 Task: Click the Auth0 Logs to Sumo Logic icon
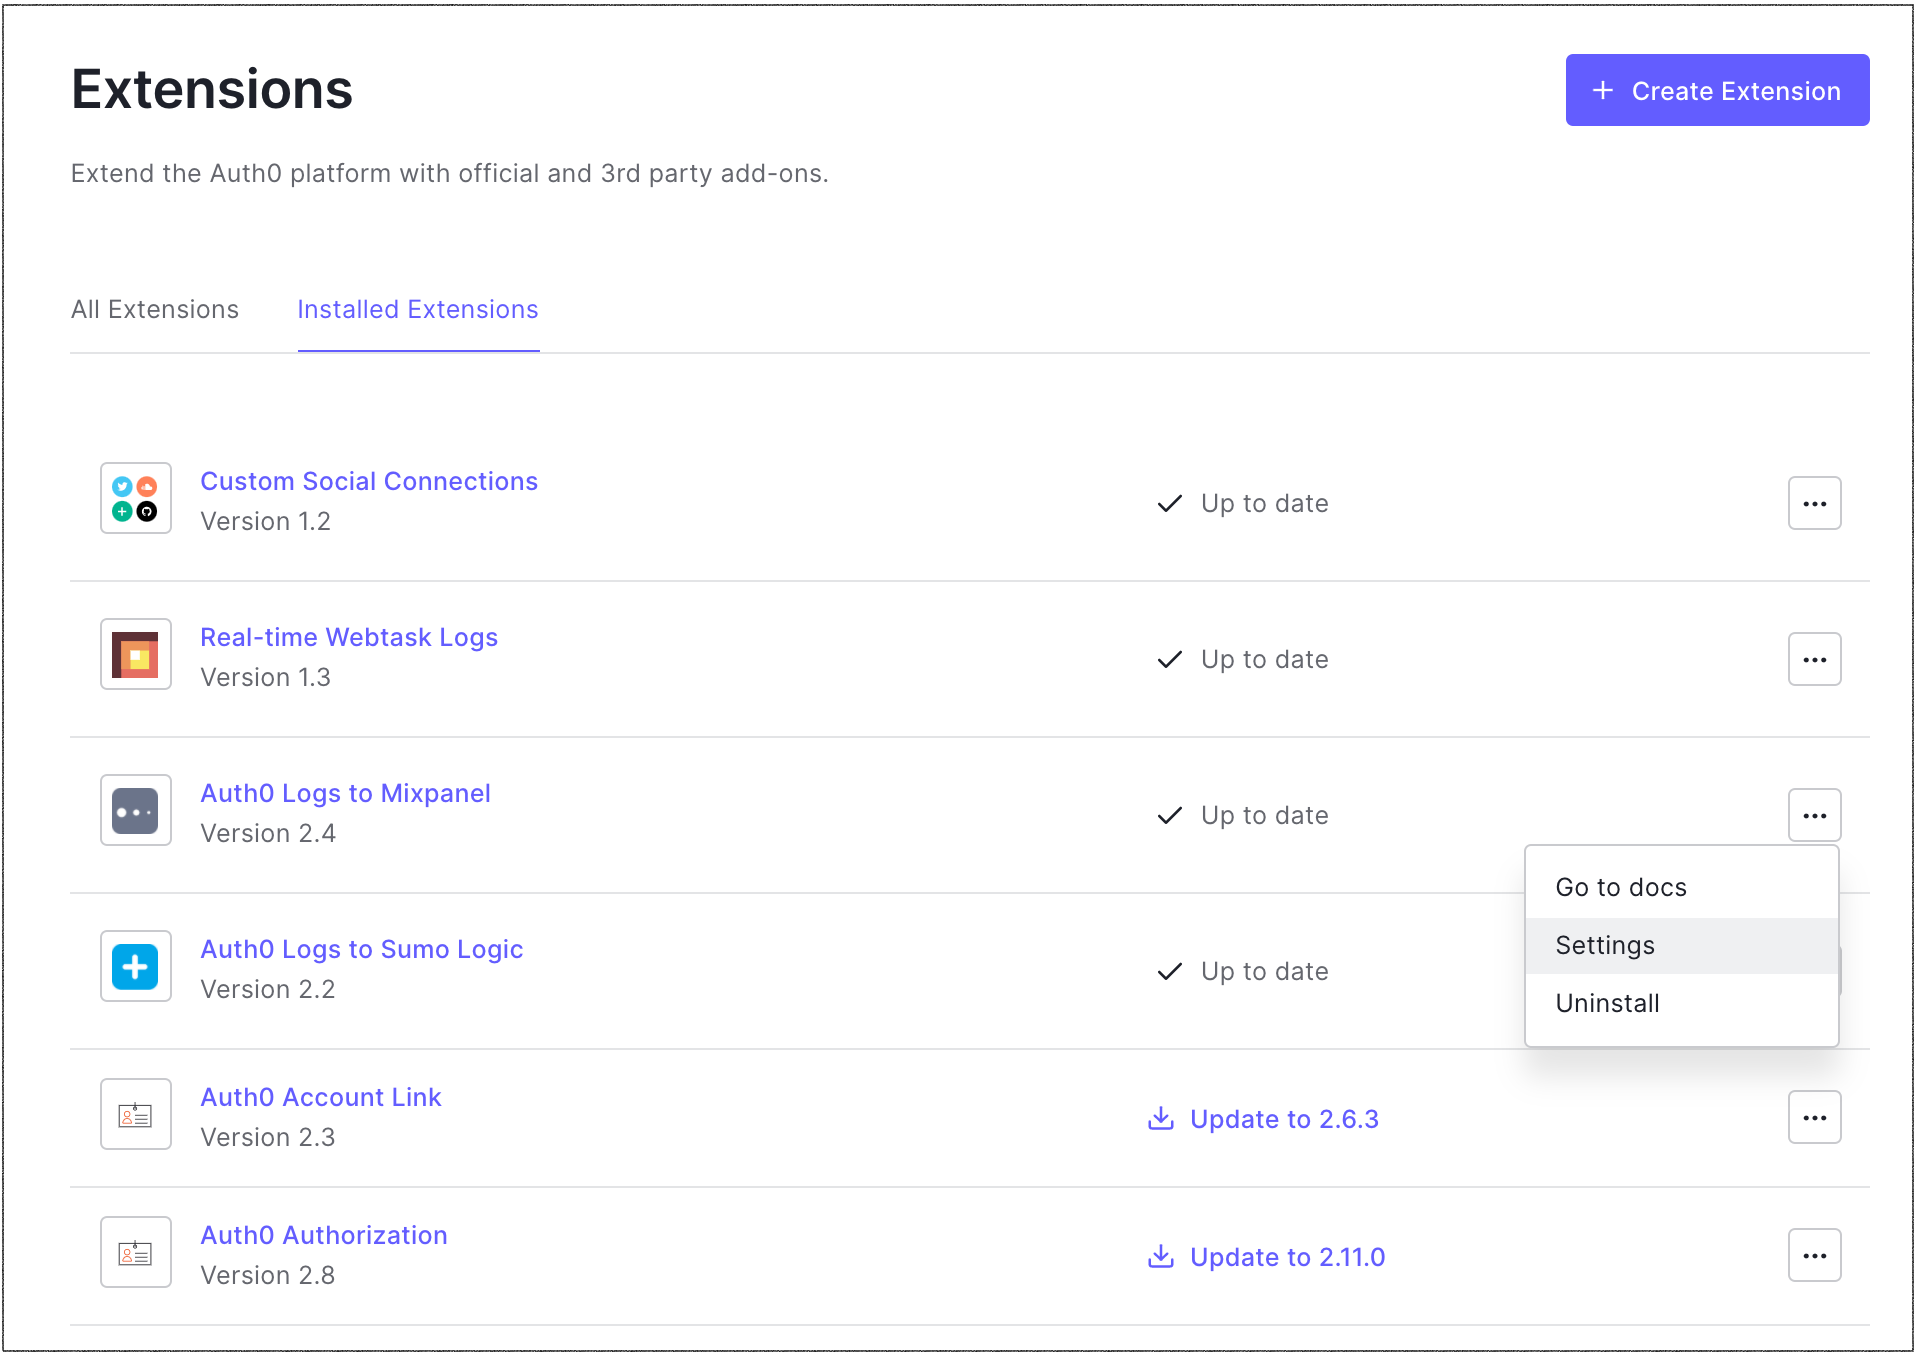click(x=136, y=966)
